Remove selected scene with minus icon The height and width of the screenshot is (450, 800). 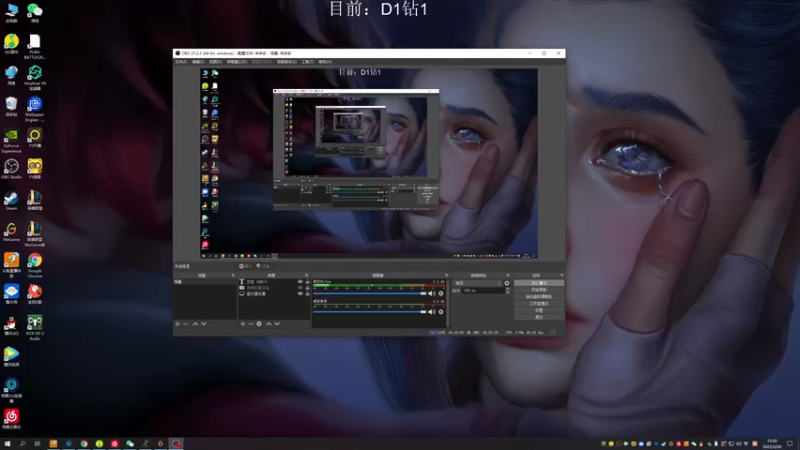tap(186, 324)
